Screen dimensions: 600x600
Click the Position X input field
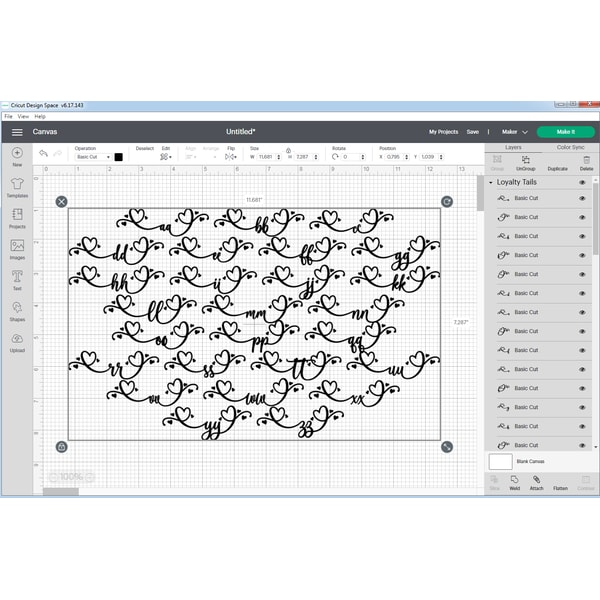click(394, 157)
